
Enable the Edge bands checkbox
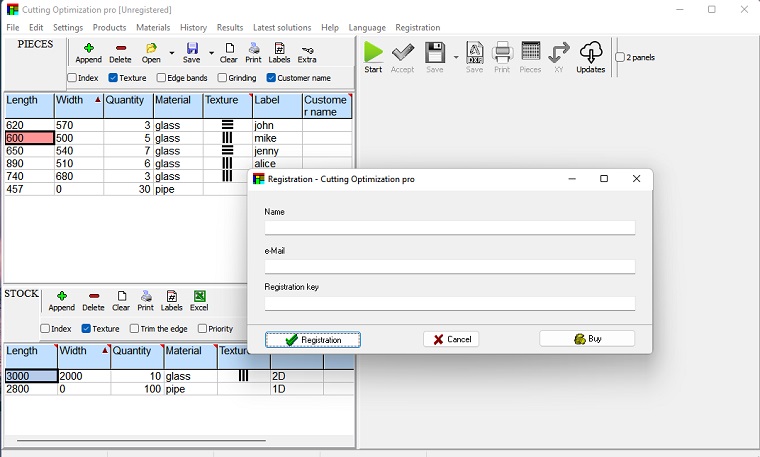click(162, 78)
